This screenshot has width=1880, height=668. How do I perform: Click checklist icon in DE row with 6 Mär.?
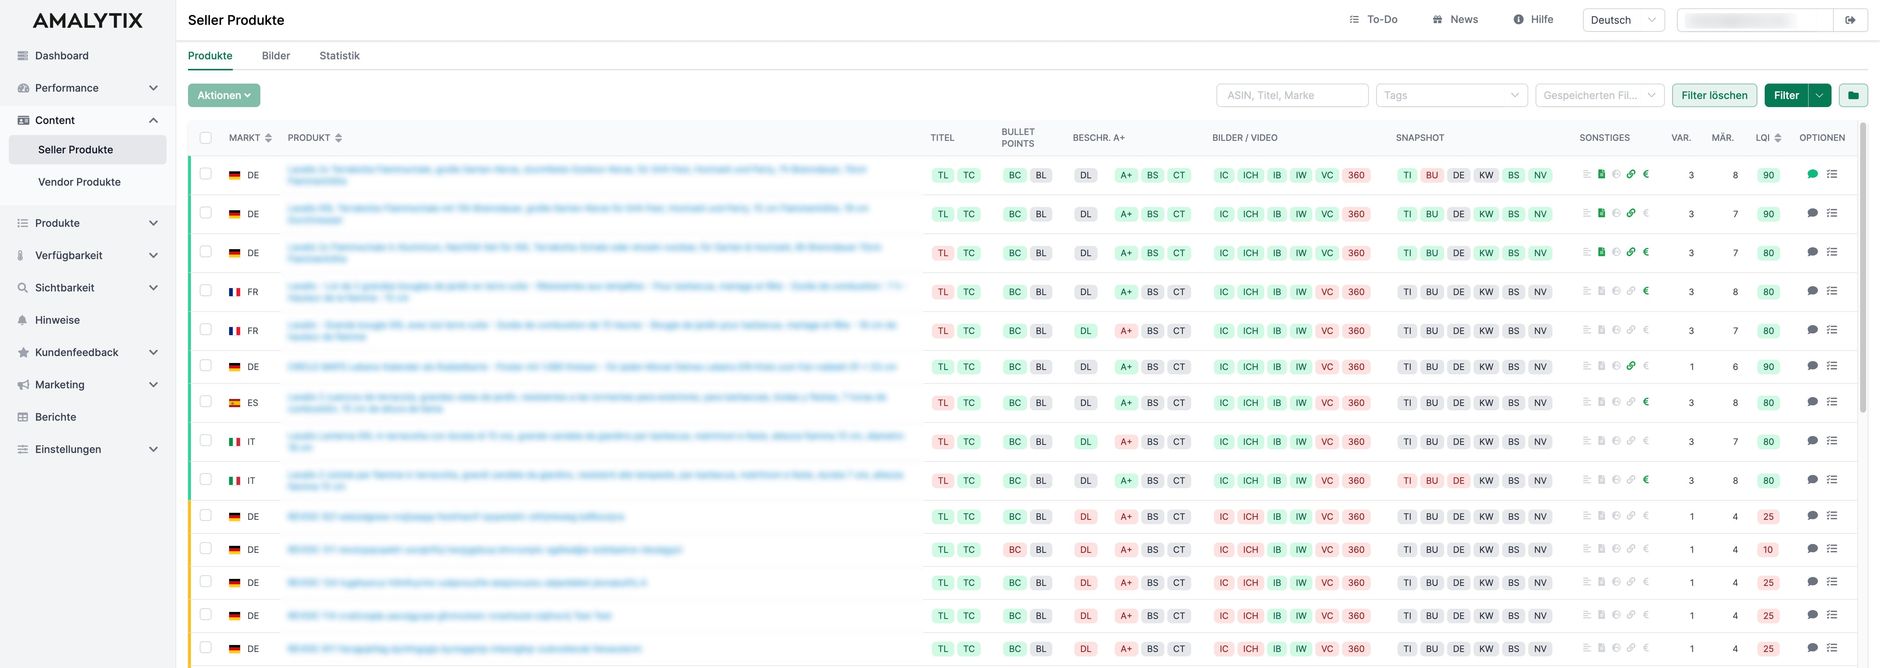coord(1832,366)
